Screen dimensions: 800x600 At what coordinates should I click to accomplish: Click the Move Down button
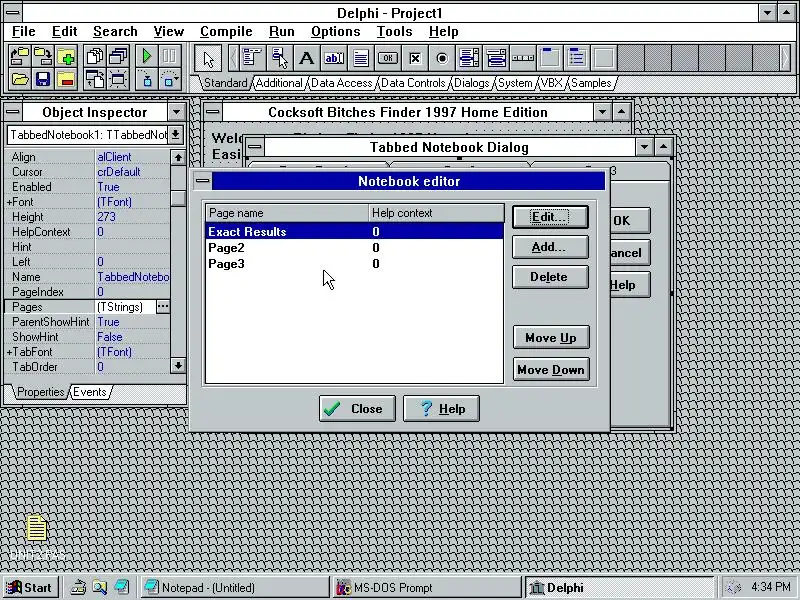(x=551, y=369)
